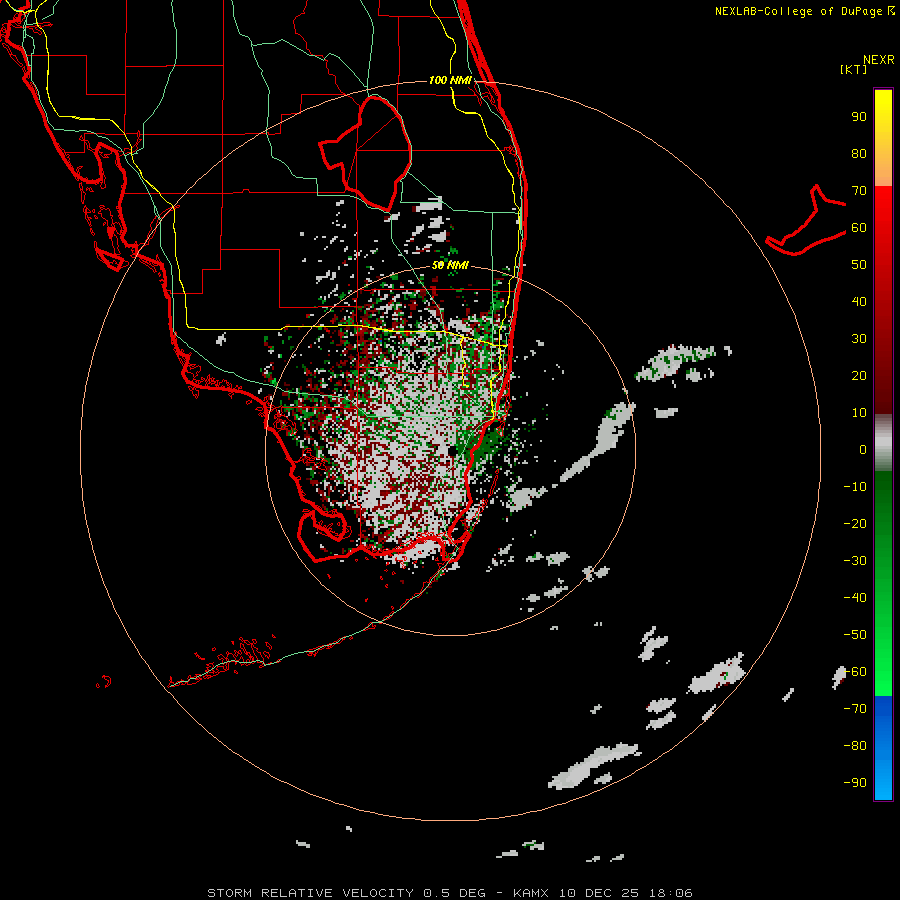
Task: Click the 10 value on velocity scale
Action: [859, 413]
